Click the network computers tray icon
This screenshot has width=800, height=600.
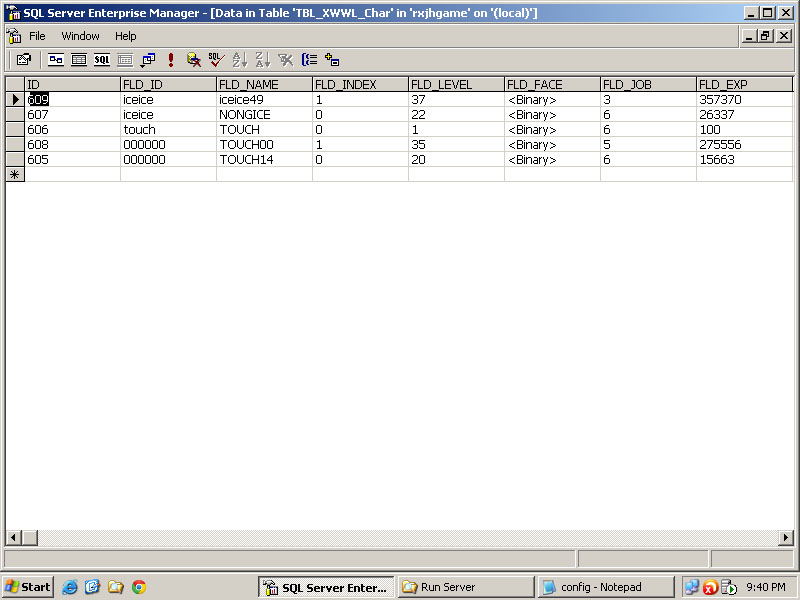(x=692, y=587)
